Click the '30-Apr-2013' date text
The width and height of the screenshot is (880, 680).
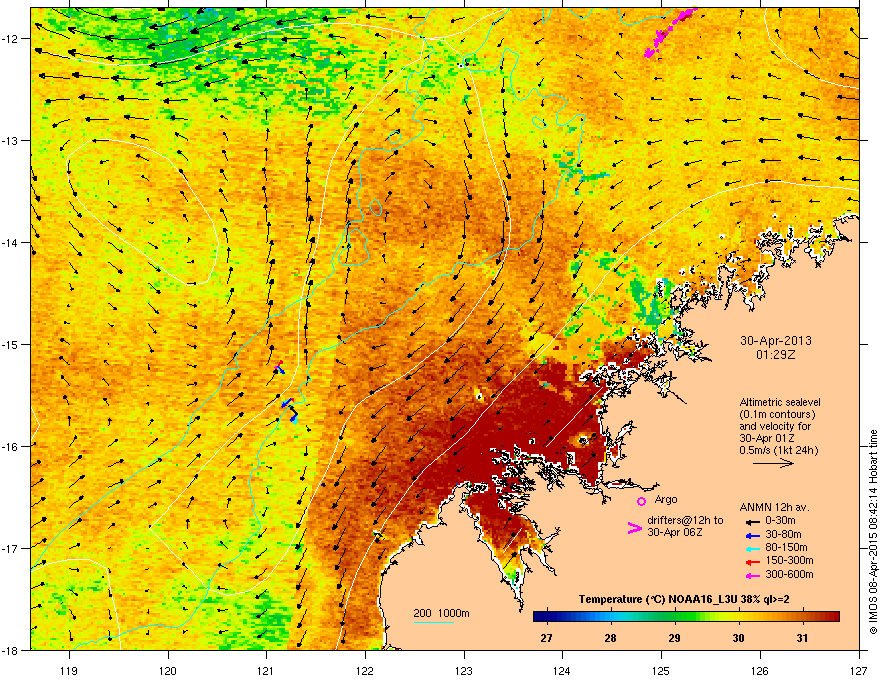(x=776, y=341)
